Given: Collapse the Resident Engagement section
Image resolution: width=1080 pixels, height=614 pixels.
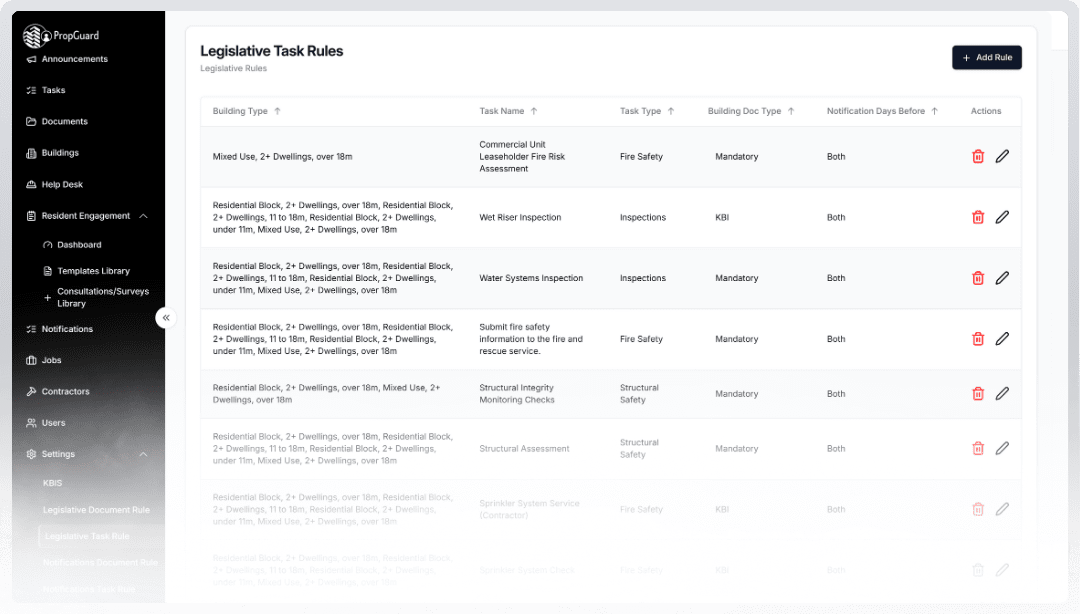Looking at the screenshot, I should point(143,216).
